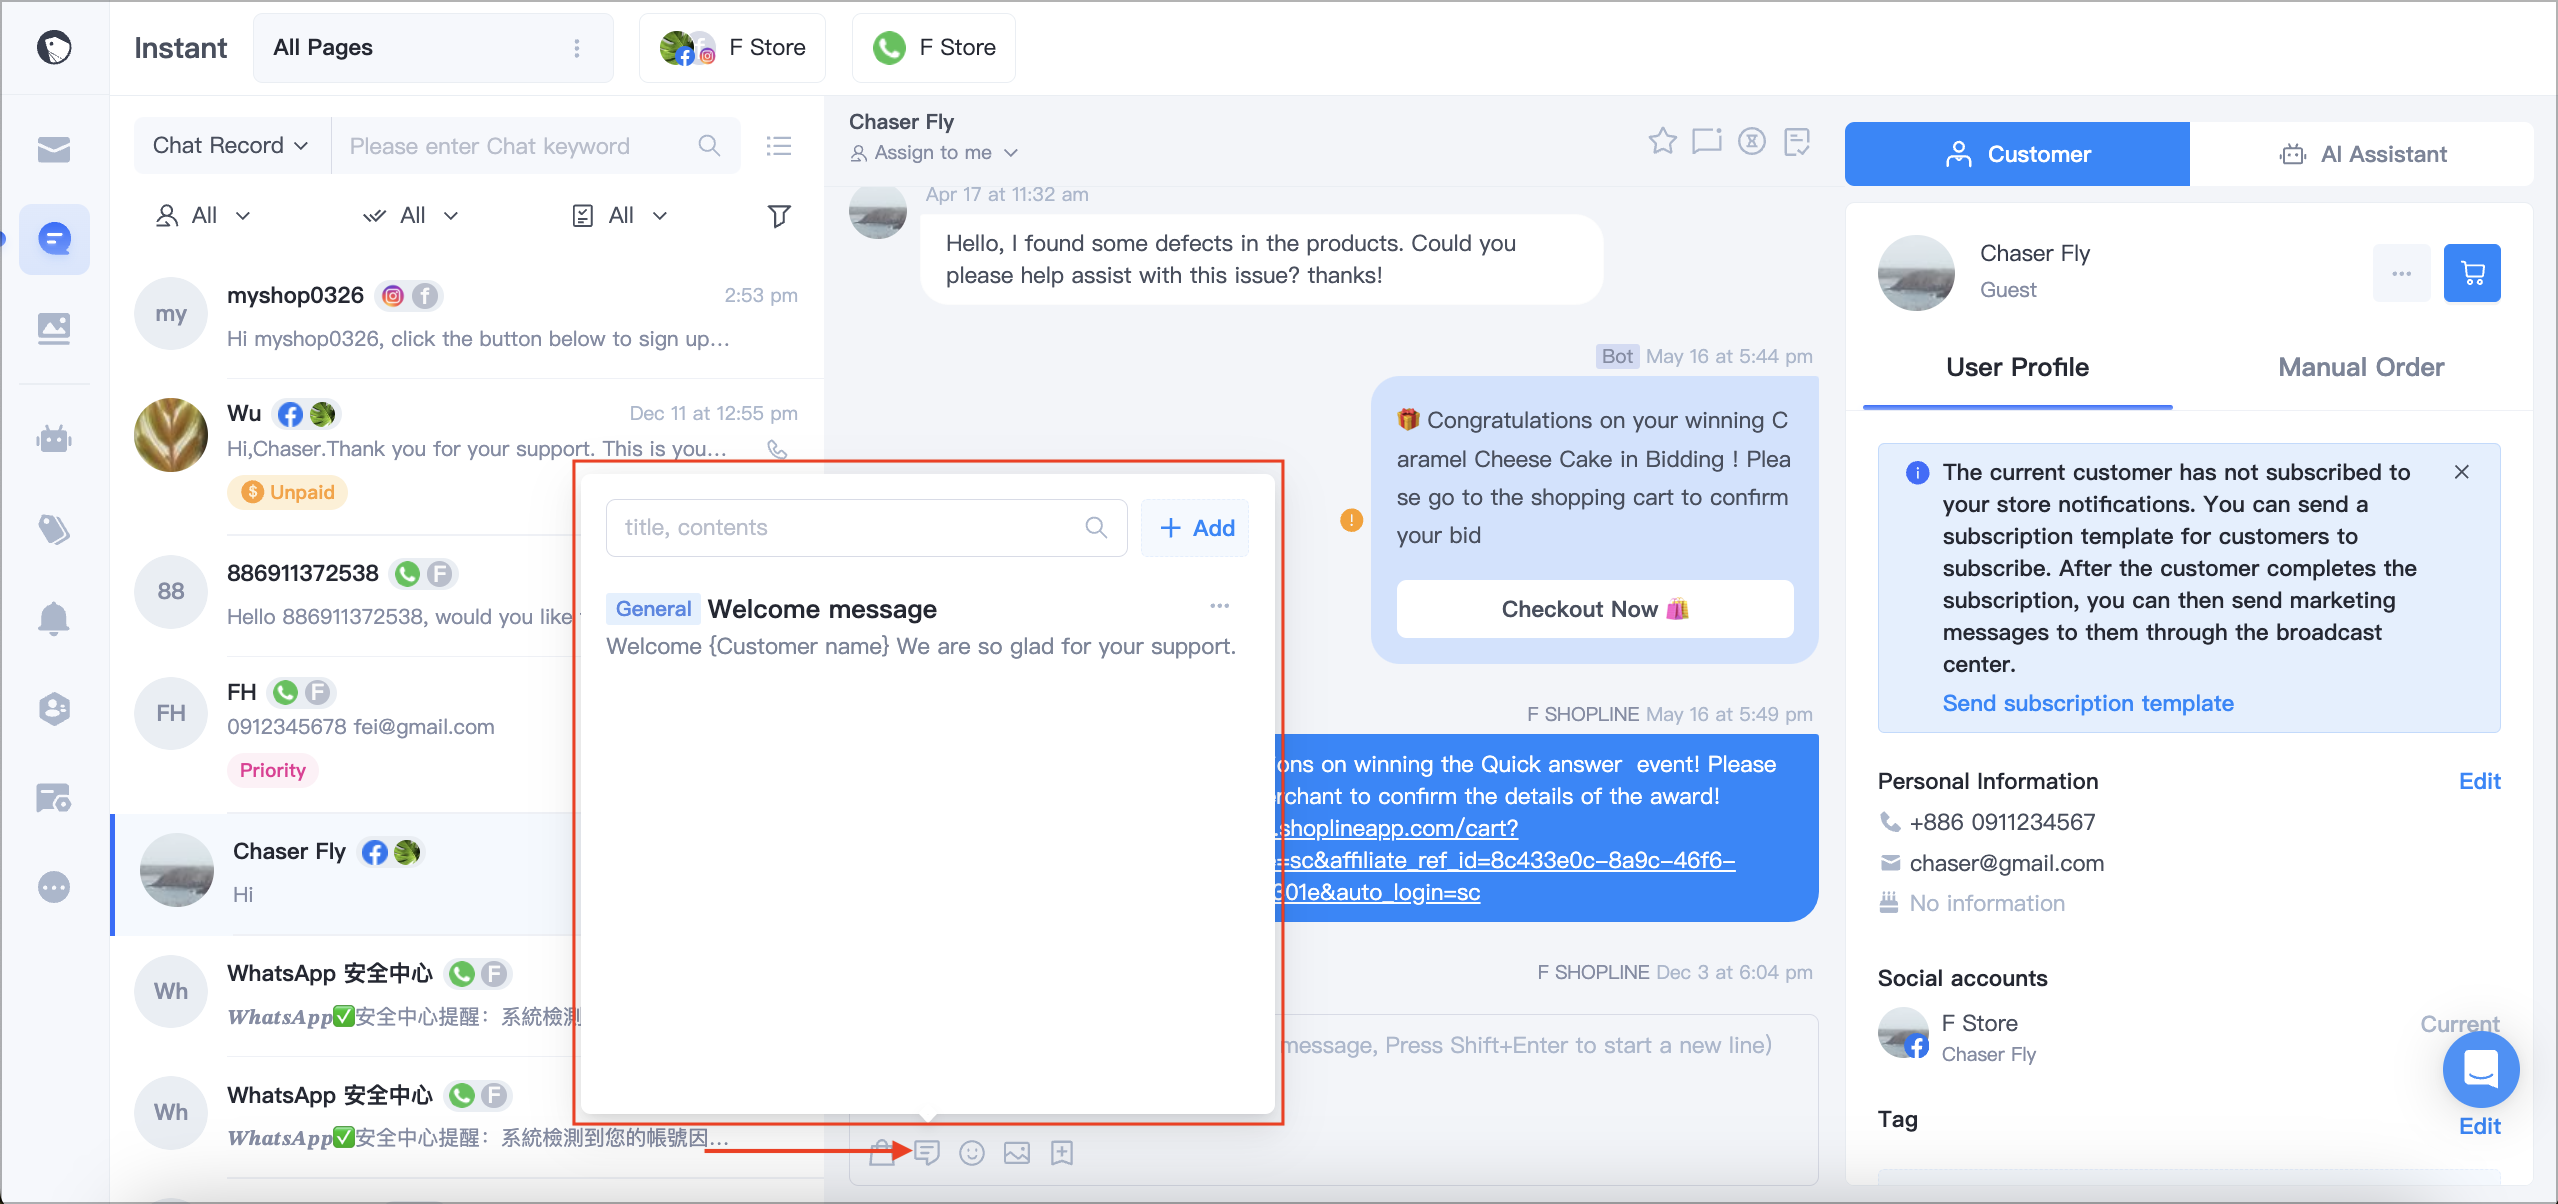The height and width of the screenshot is (1204, 2558).
Task: Open the bot icon in left sidebar
Action: click(54, 438)
